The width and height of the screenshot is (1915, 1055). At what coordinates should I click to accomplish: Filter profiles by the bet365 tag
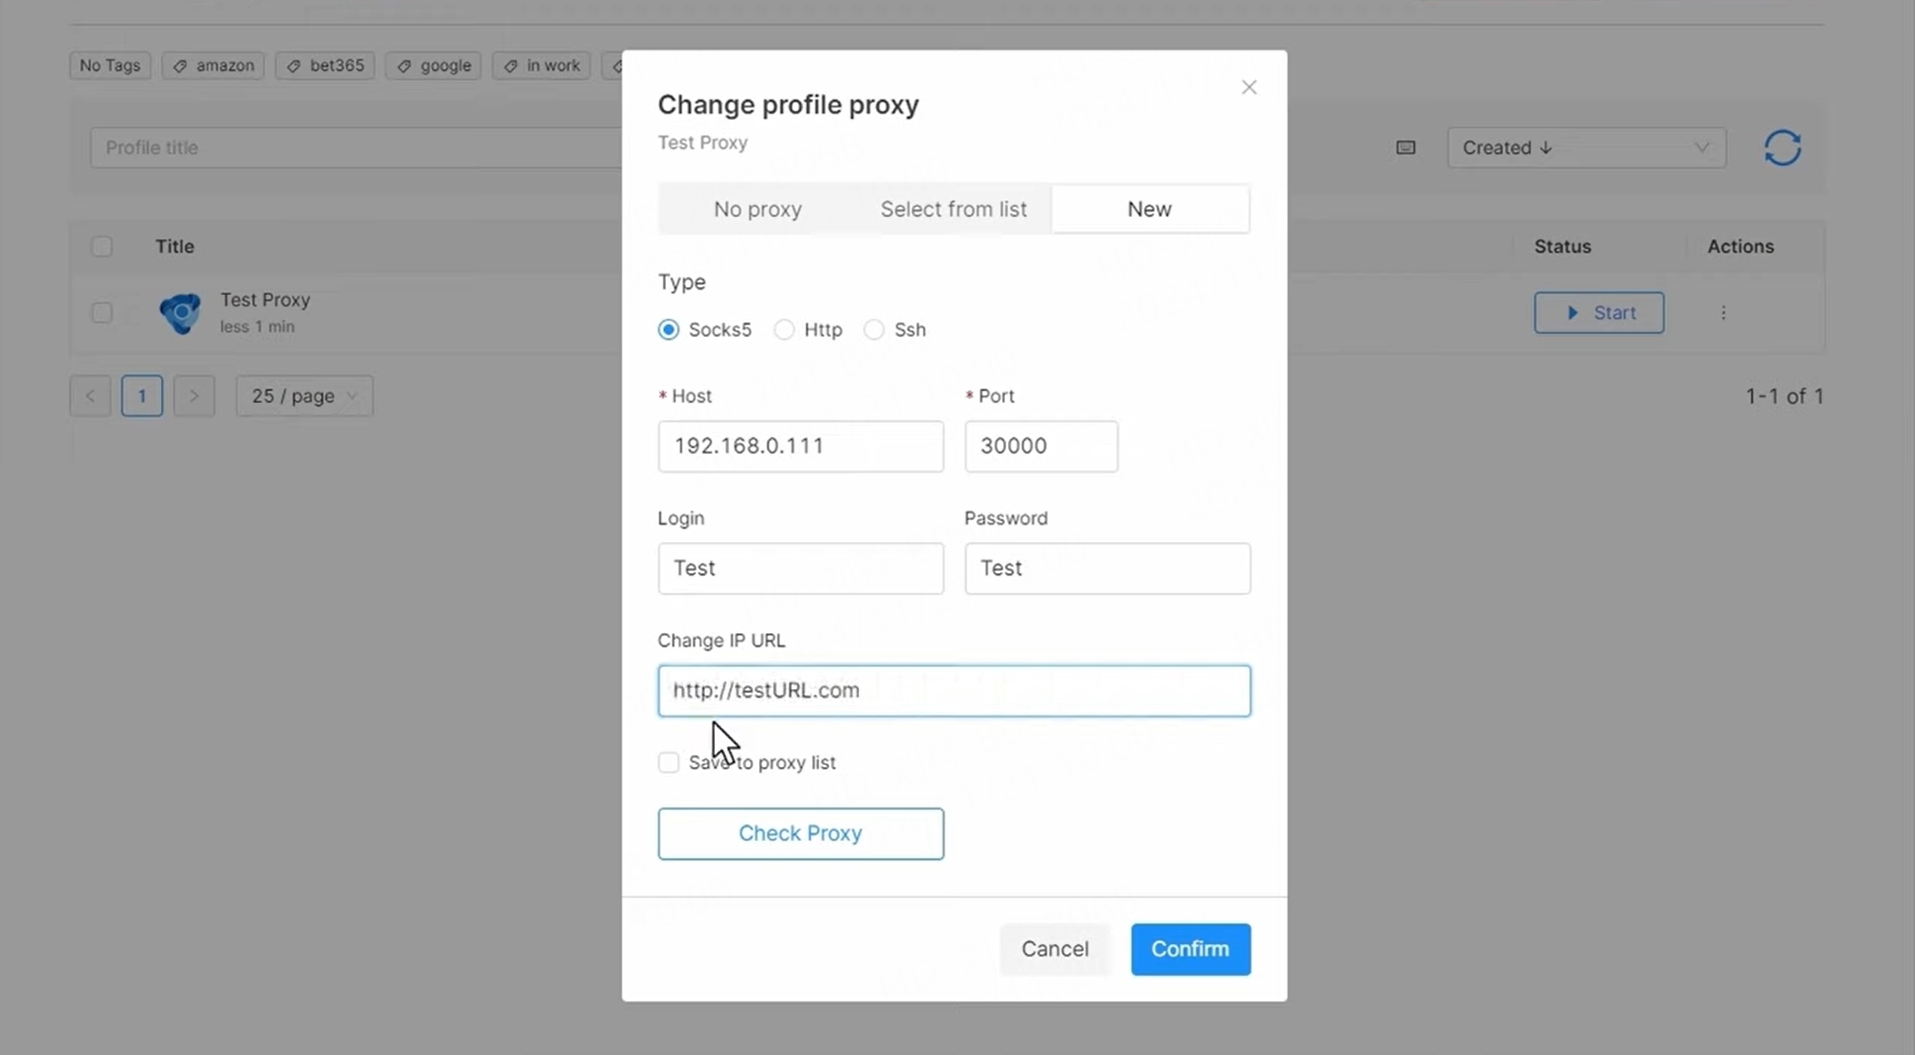[x=325, y=66]
